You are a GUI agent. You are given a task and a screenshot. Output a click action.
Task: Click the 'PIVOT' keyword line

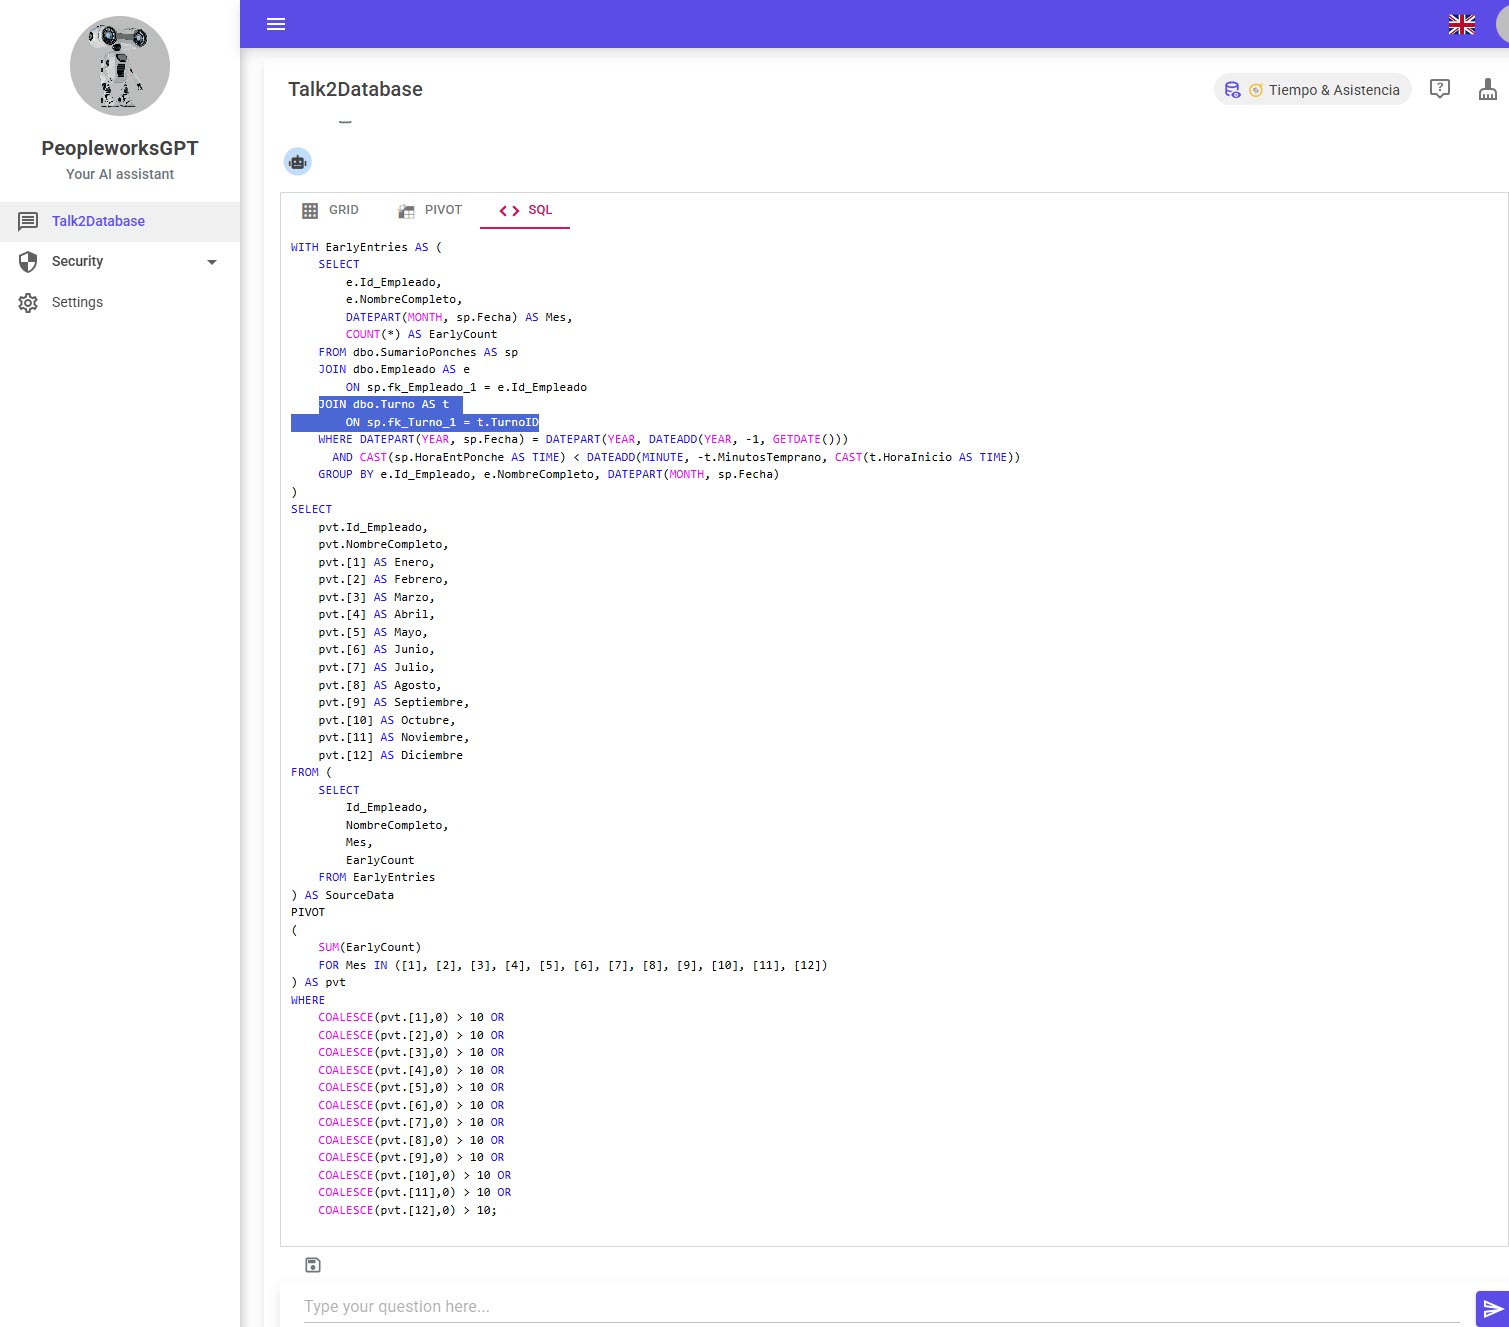click(x=308, y=912)
